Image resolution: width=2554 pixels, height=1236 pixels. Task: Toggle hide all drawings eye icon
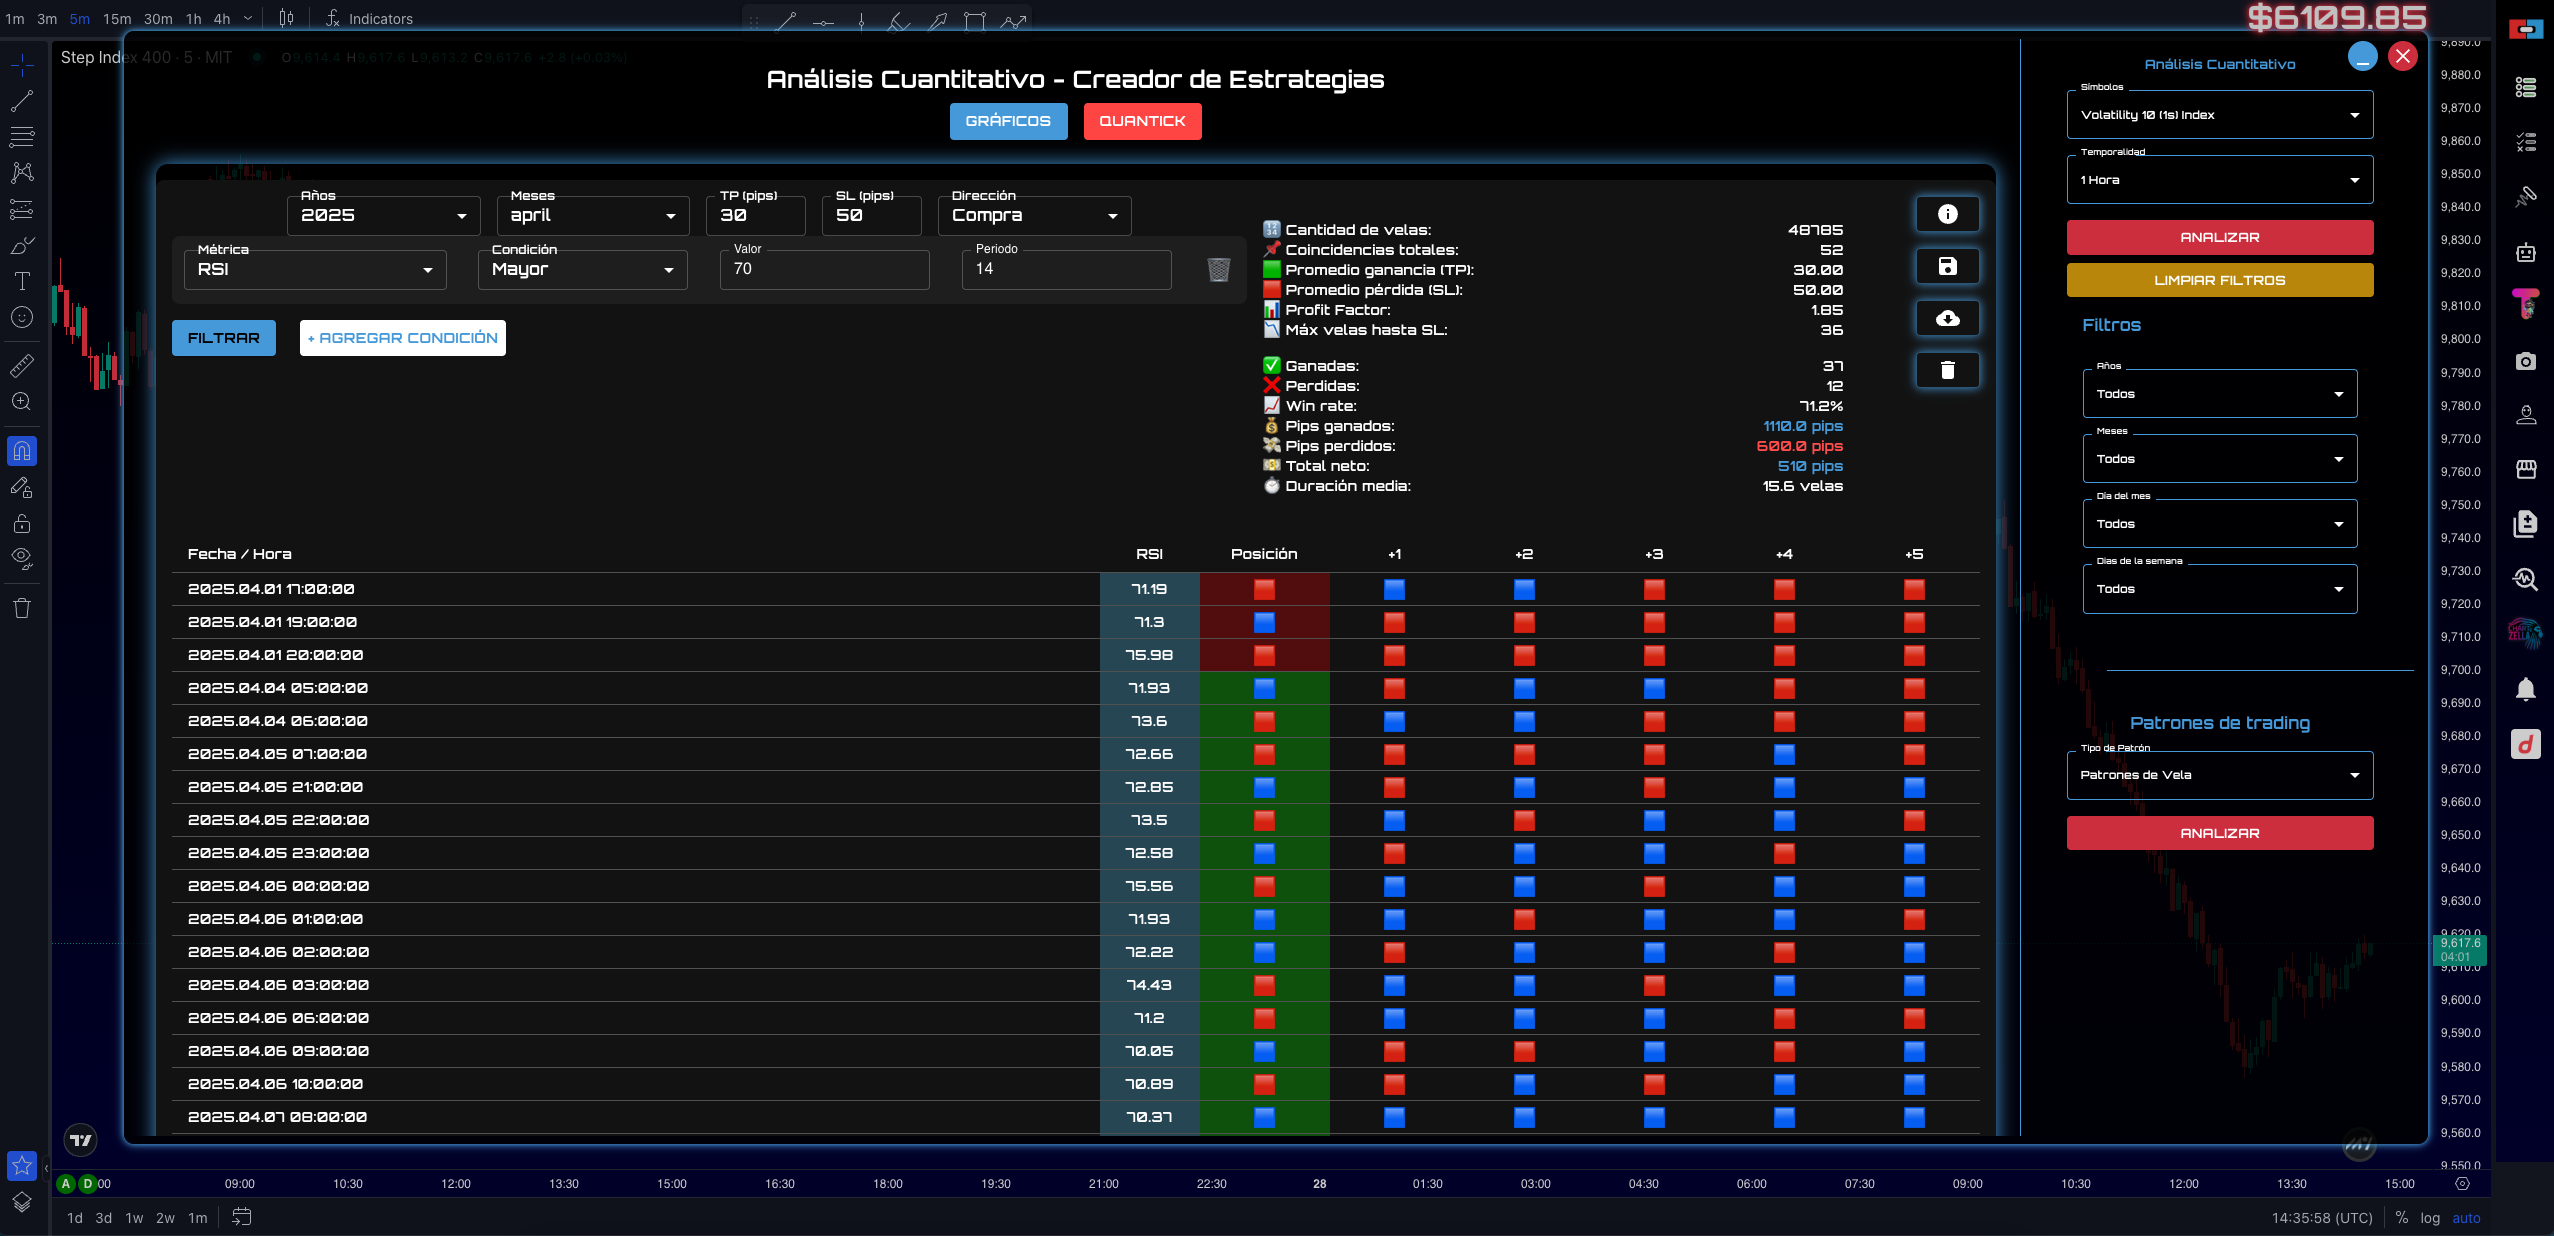click(22, 558)
